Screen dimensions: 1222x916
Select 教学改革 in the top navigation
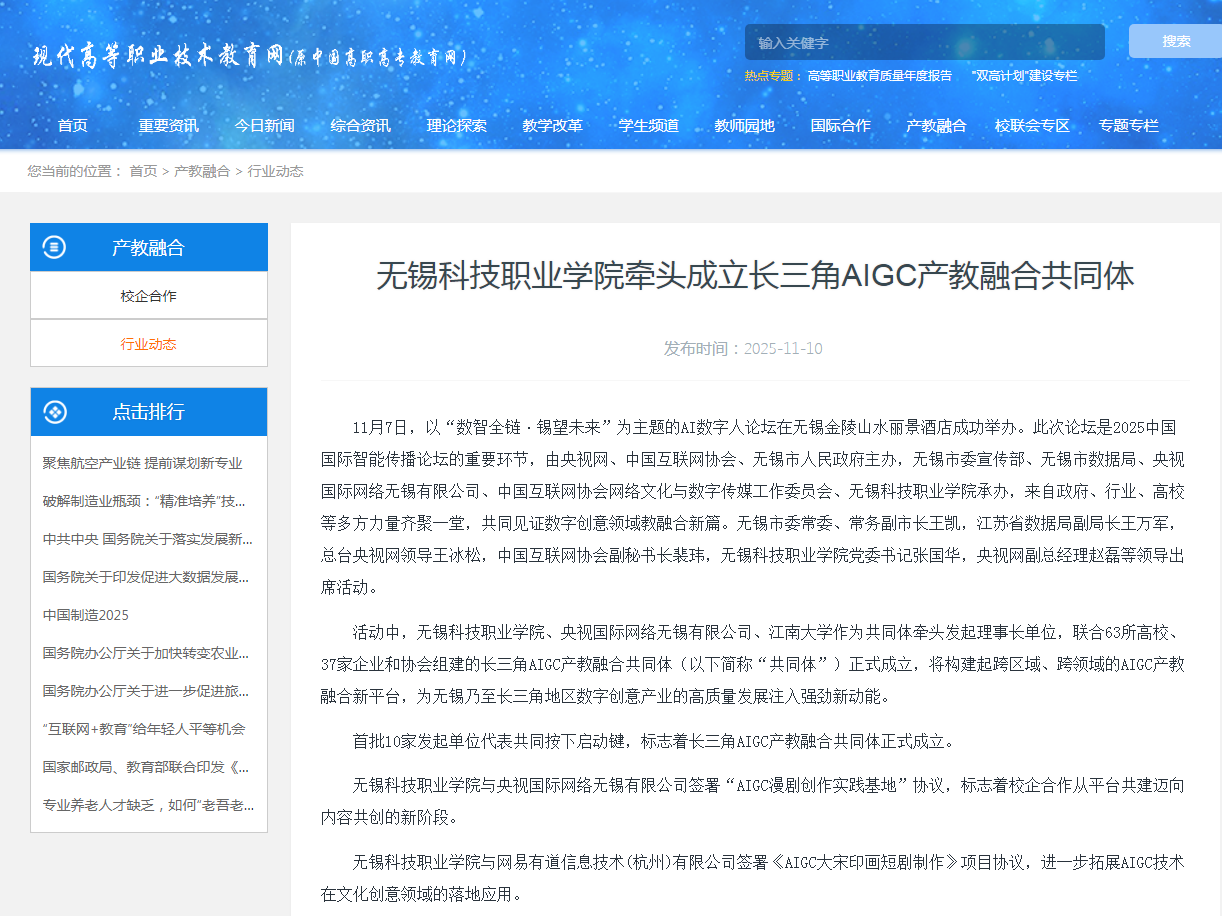552,125
